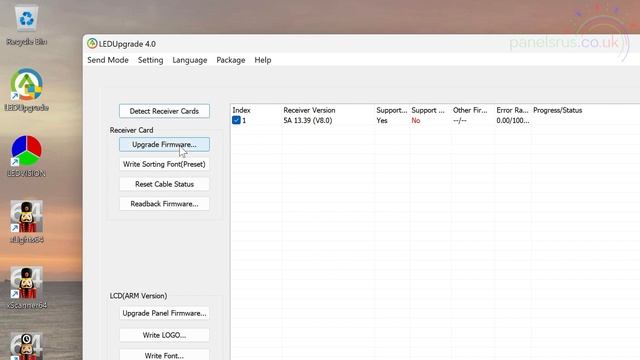Click the red 'No' support cell
The image size is (640, 360).
(x=416, y=120)
